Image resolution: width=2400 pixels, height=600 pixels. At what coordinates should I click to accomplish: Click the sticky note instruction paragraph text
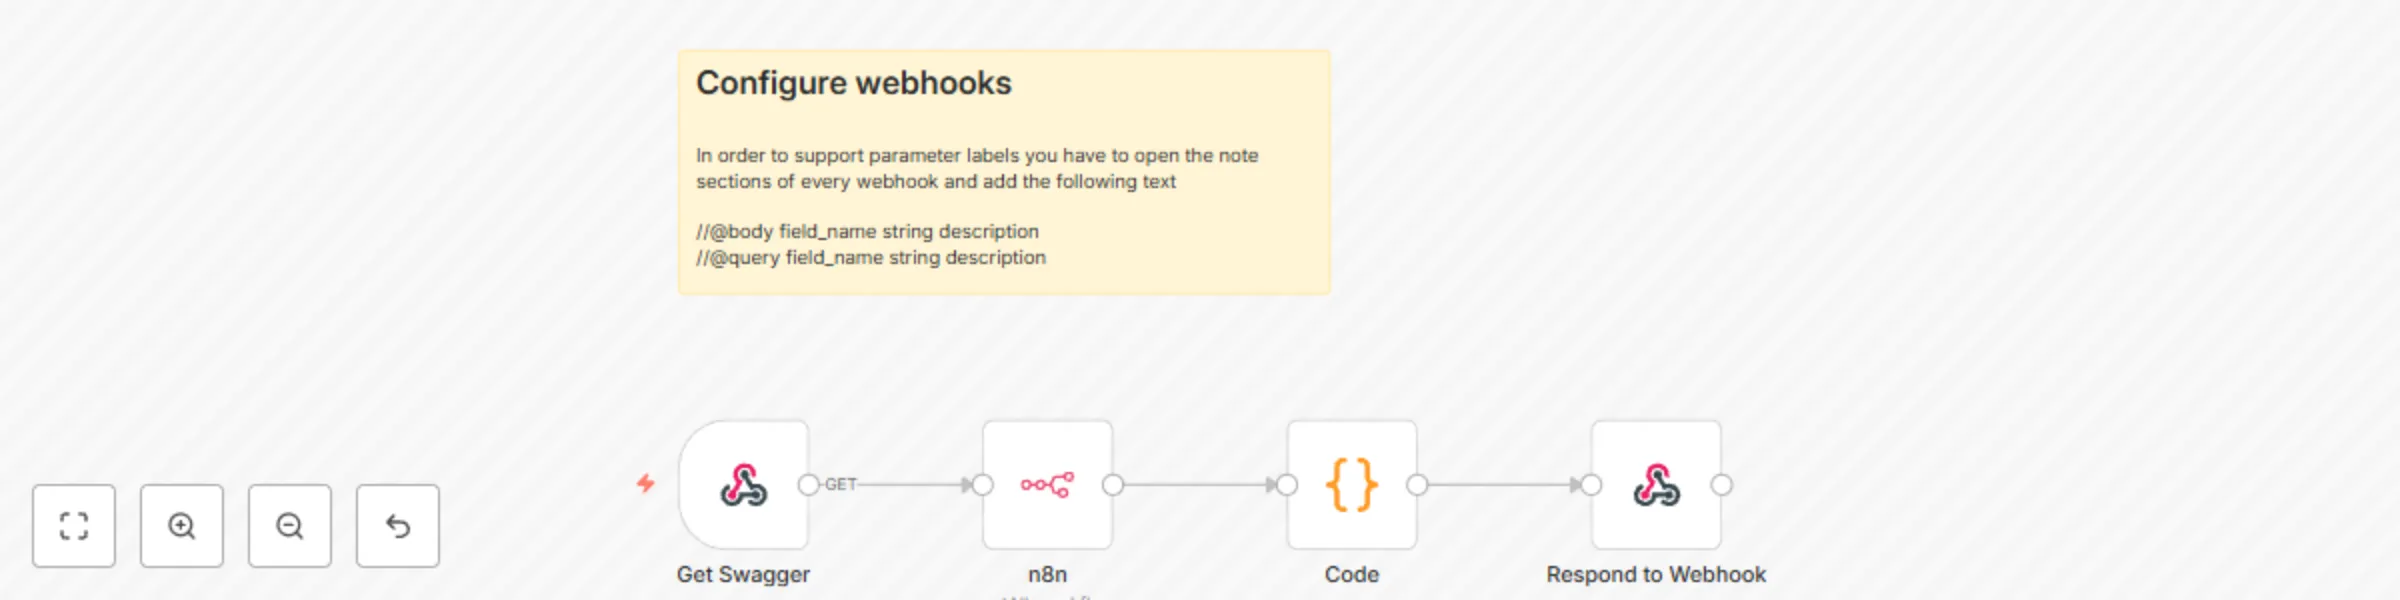(x=977, y=168)
